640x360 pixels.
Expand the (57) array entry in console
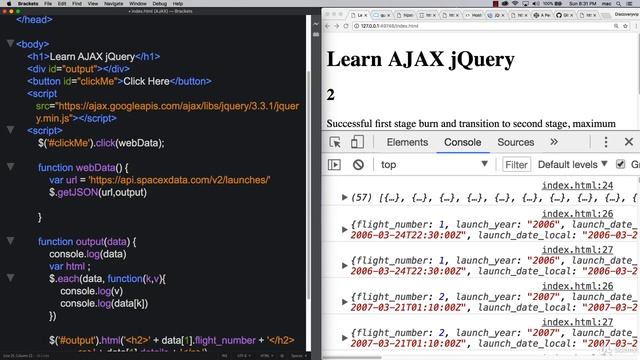click(x=344, y=198)
